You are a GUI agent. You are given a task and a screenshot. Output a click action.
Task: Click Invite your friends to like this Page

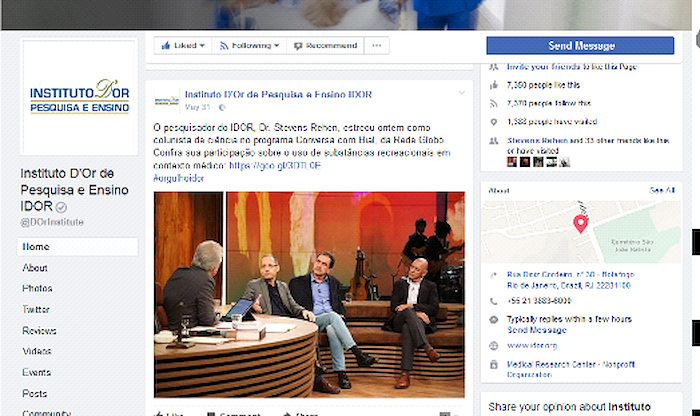[572, 67]
